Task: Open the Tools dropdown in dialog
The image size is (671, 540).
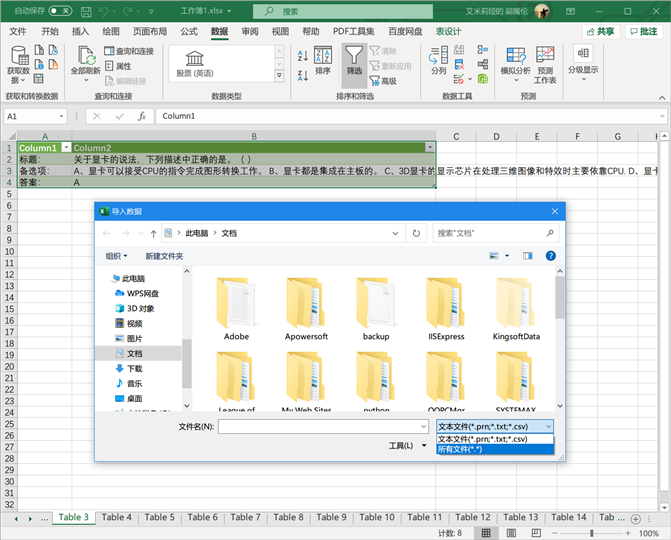Action: (407, 445)
